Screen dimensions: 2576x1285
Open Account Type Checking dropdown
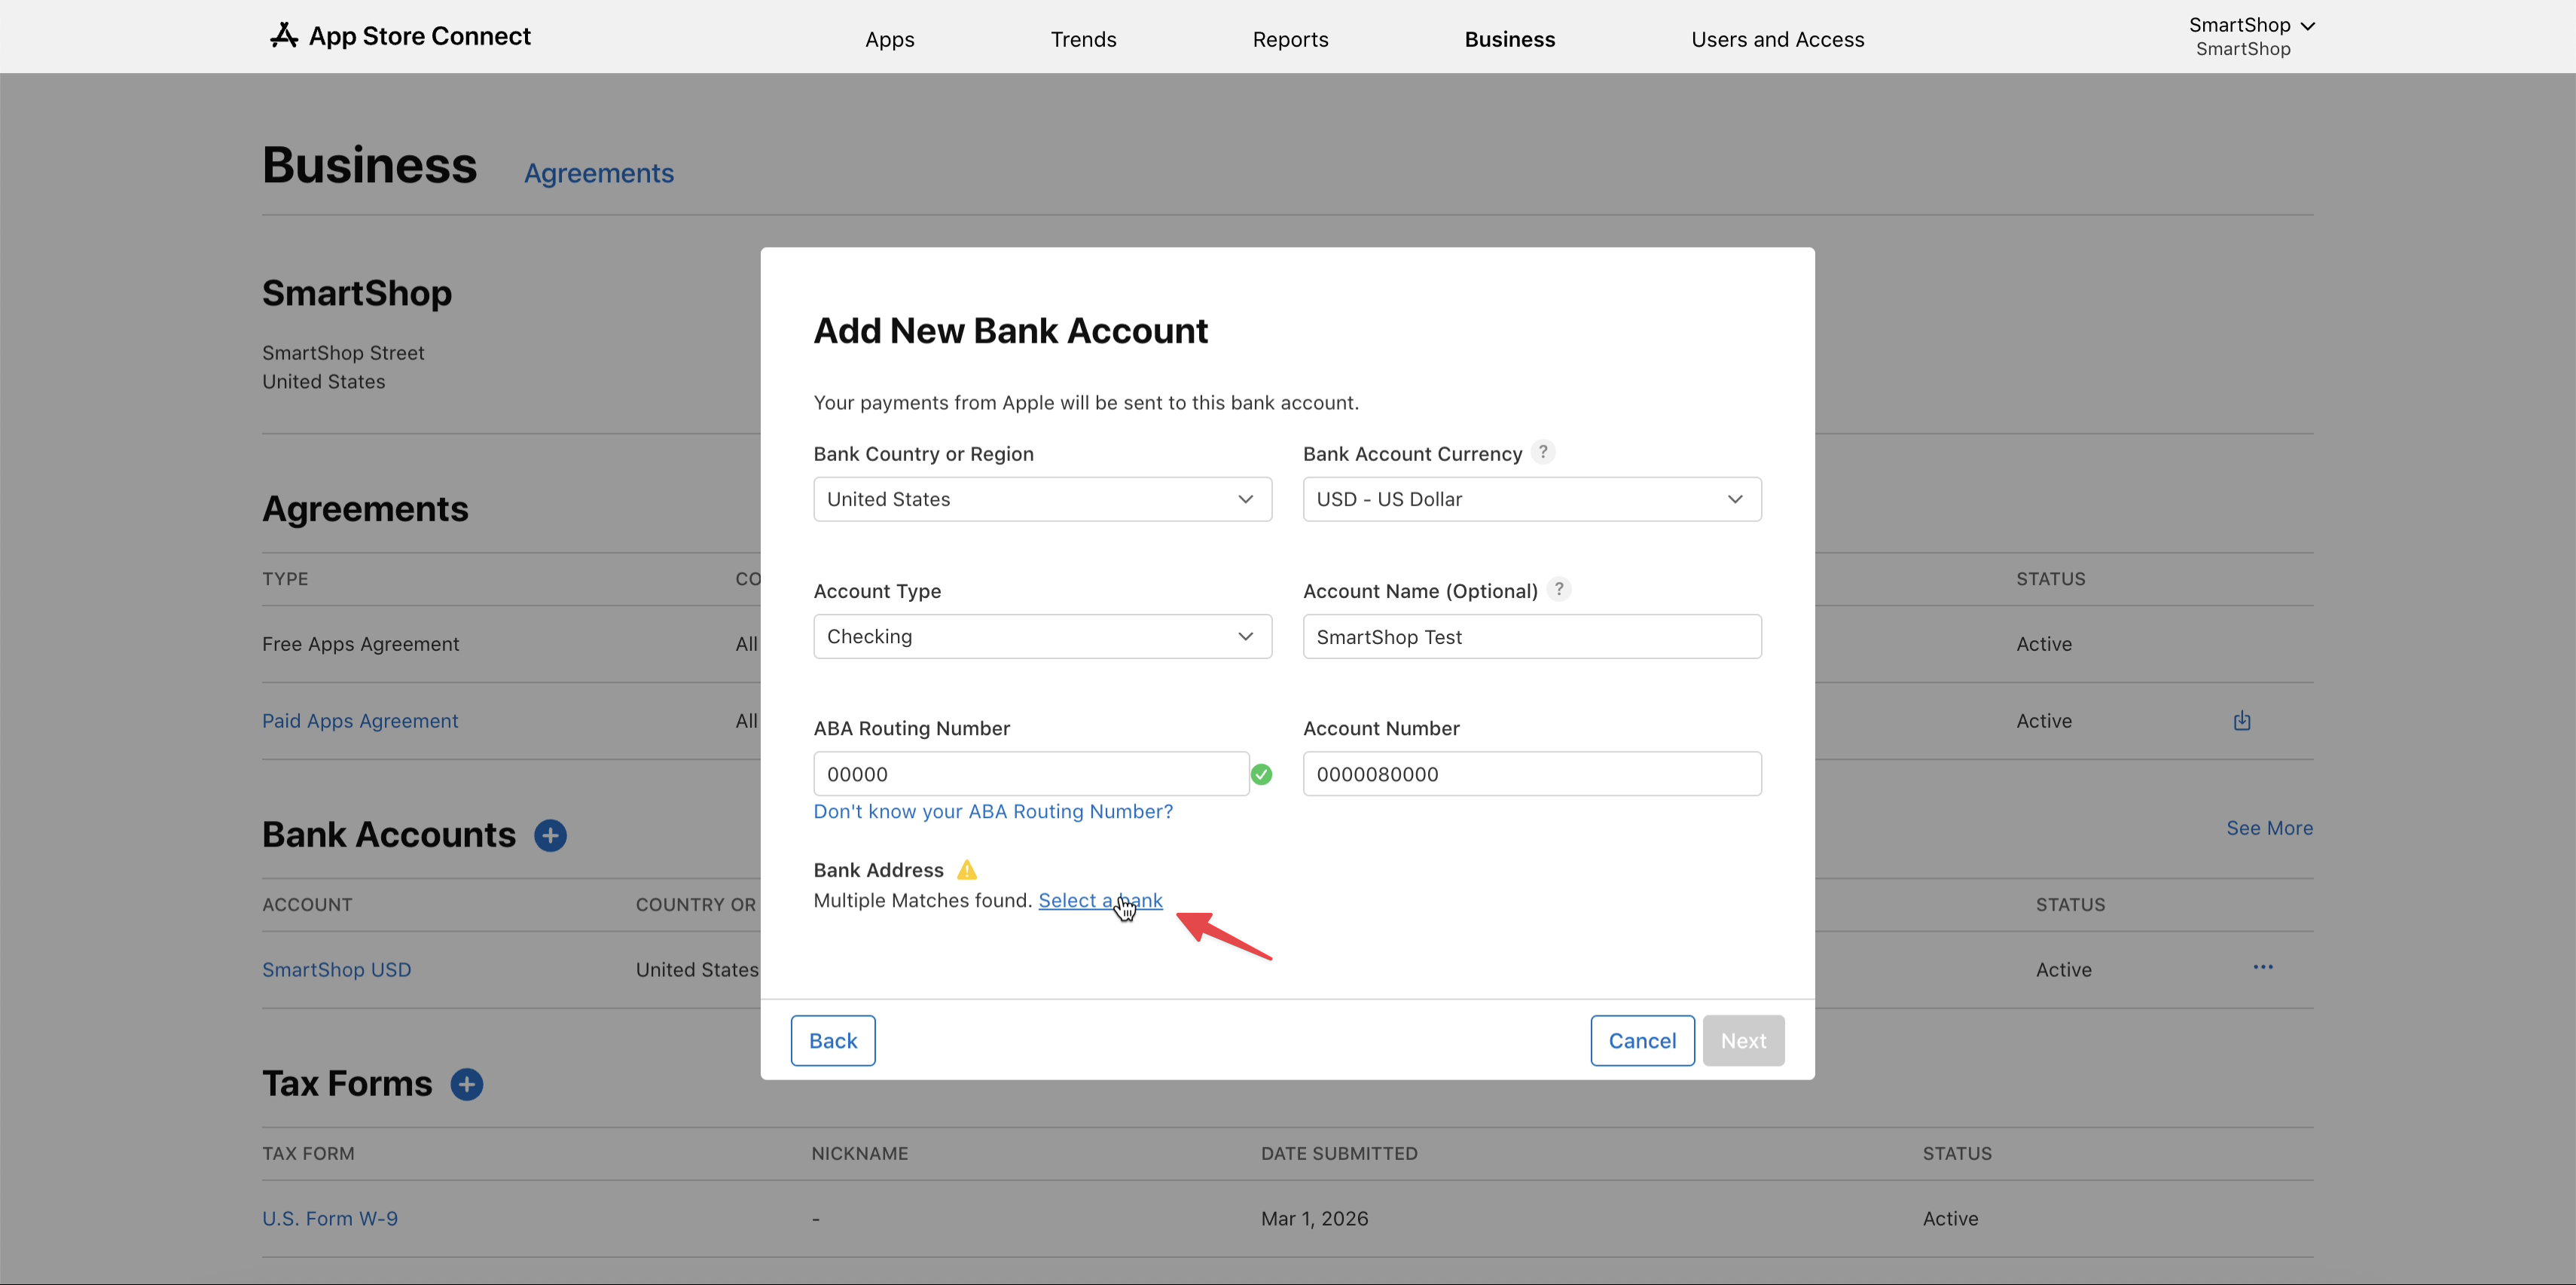(1042, 636)
